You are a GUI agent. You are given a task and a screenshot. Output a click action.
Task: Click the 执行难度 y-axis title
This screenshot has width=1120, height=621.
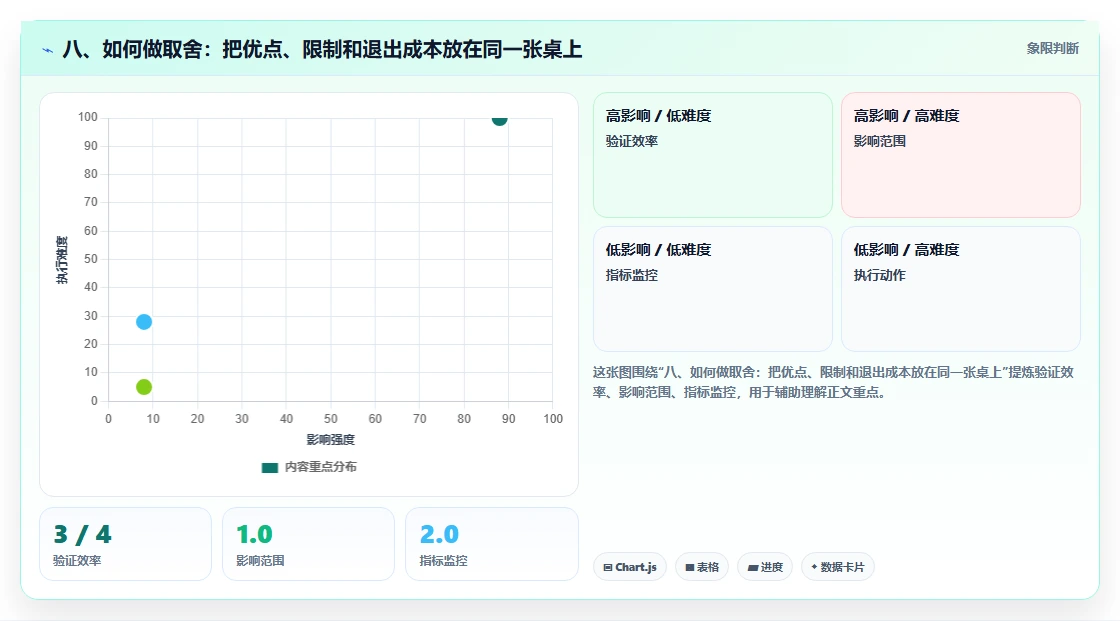(62, 259)
